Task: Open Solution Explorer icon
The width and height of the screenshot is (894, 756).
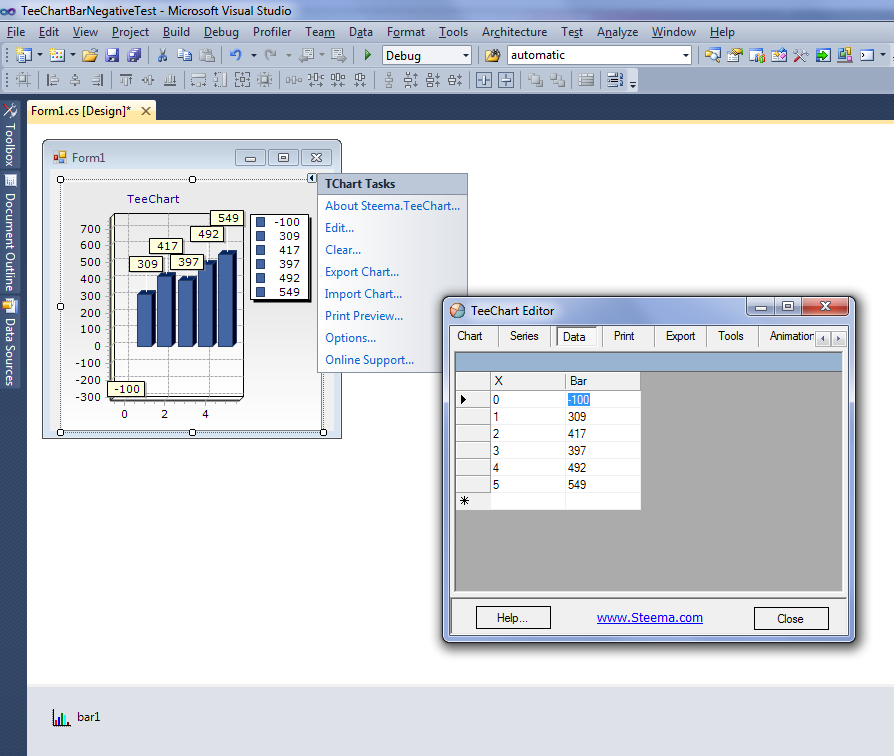Action: [713, 55]
